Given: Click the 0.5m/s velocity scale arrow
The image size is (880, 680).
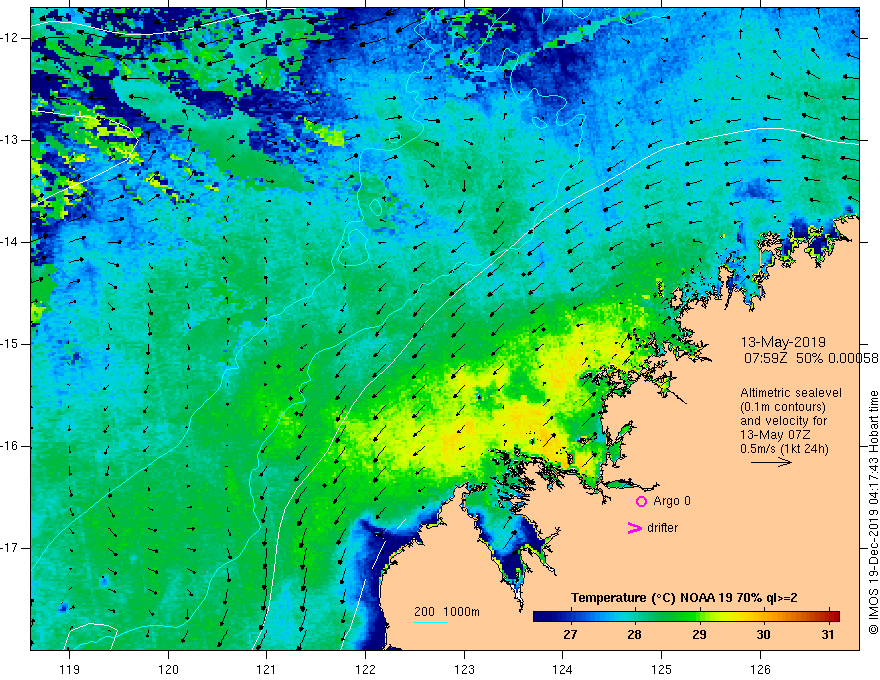Looking at the screenshot, I should (771, 462).
